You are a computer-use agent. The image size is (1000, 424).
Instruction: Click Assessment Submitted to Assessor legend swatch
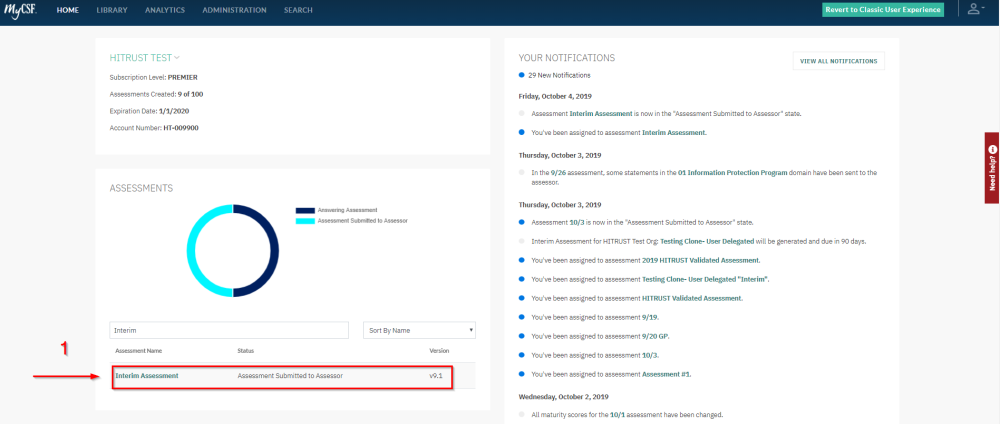(305, 220)
